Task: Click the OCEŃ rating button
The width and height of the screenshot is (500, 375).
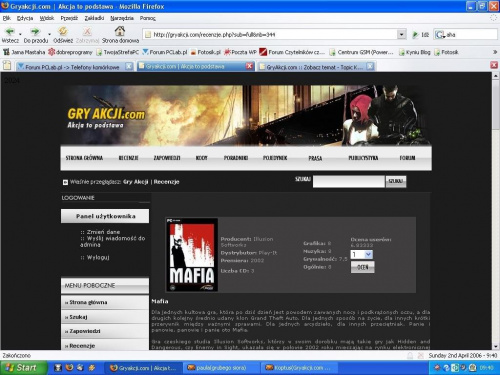Action: [363, 267]
